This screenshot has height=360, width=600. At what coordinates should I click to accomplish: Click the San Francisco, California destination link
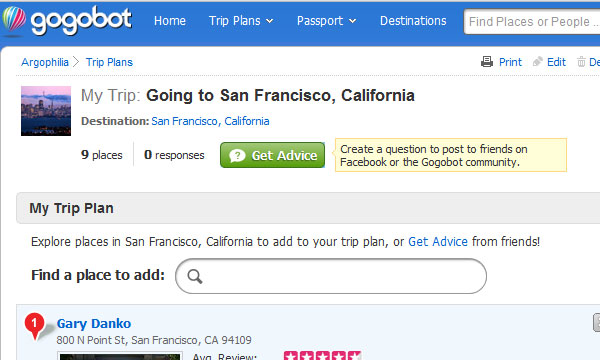(x=210, y=121)
